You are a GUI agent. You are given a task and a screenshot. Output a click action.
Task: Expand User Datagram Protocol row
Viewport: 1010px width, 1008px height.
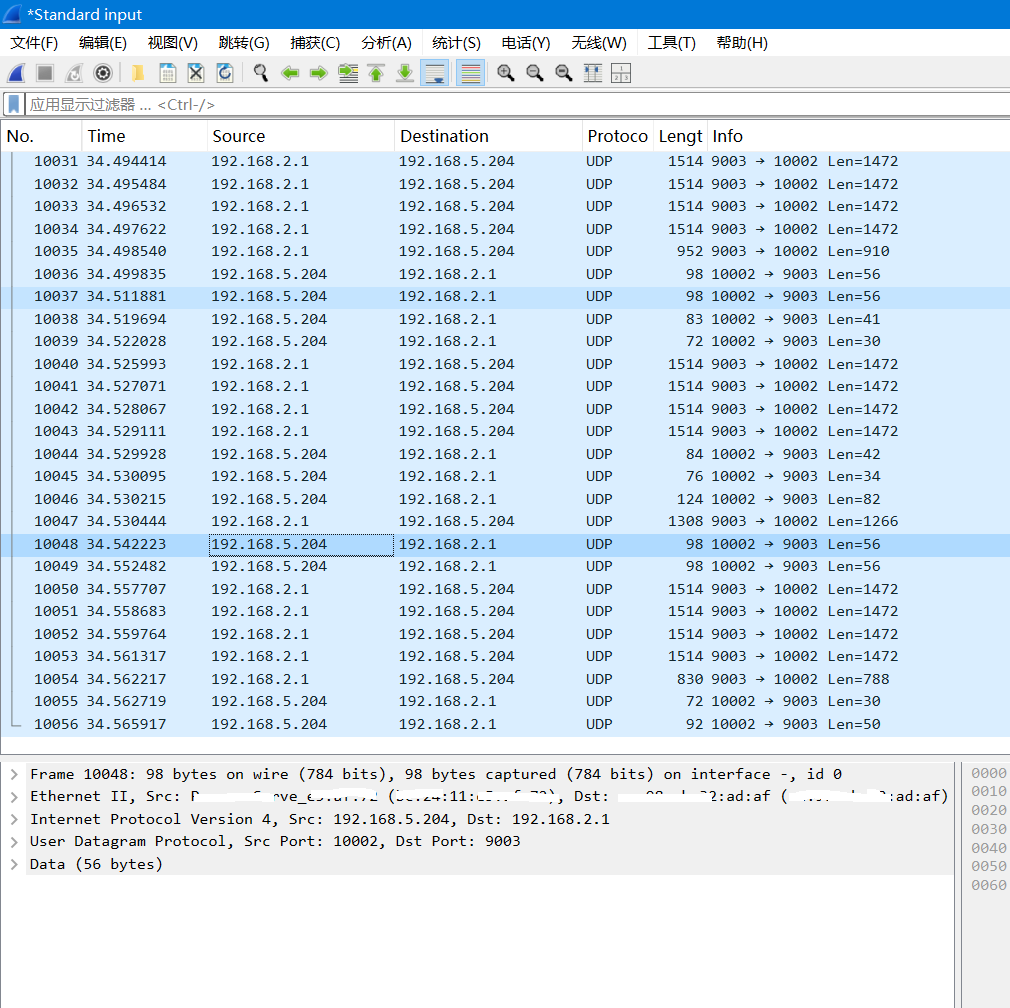[x=14, y=841]
